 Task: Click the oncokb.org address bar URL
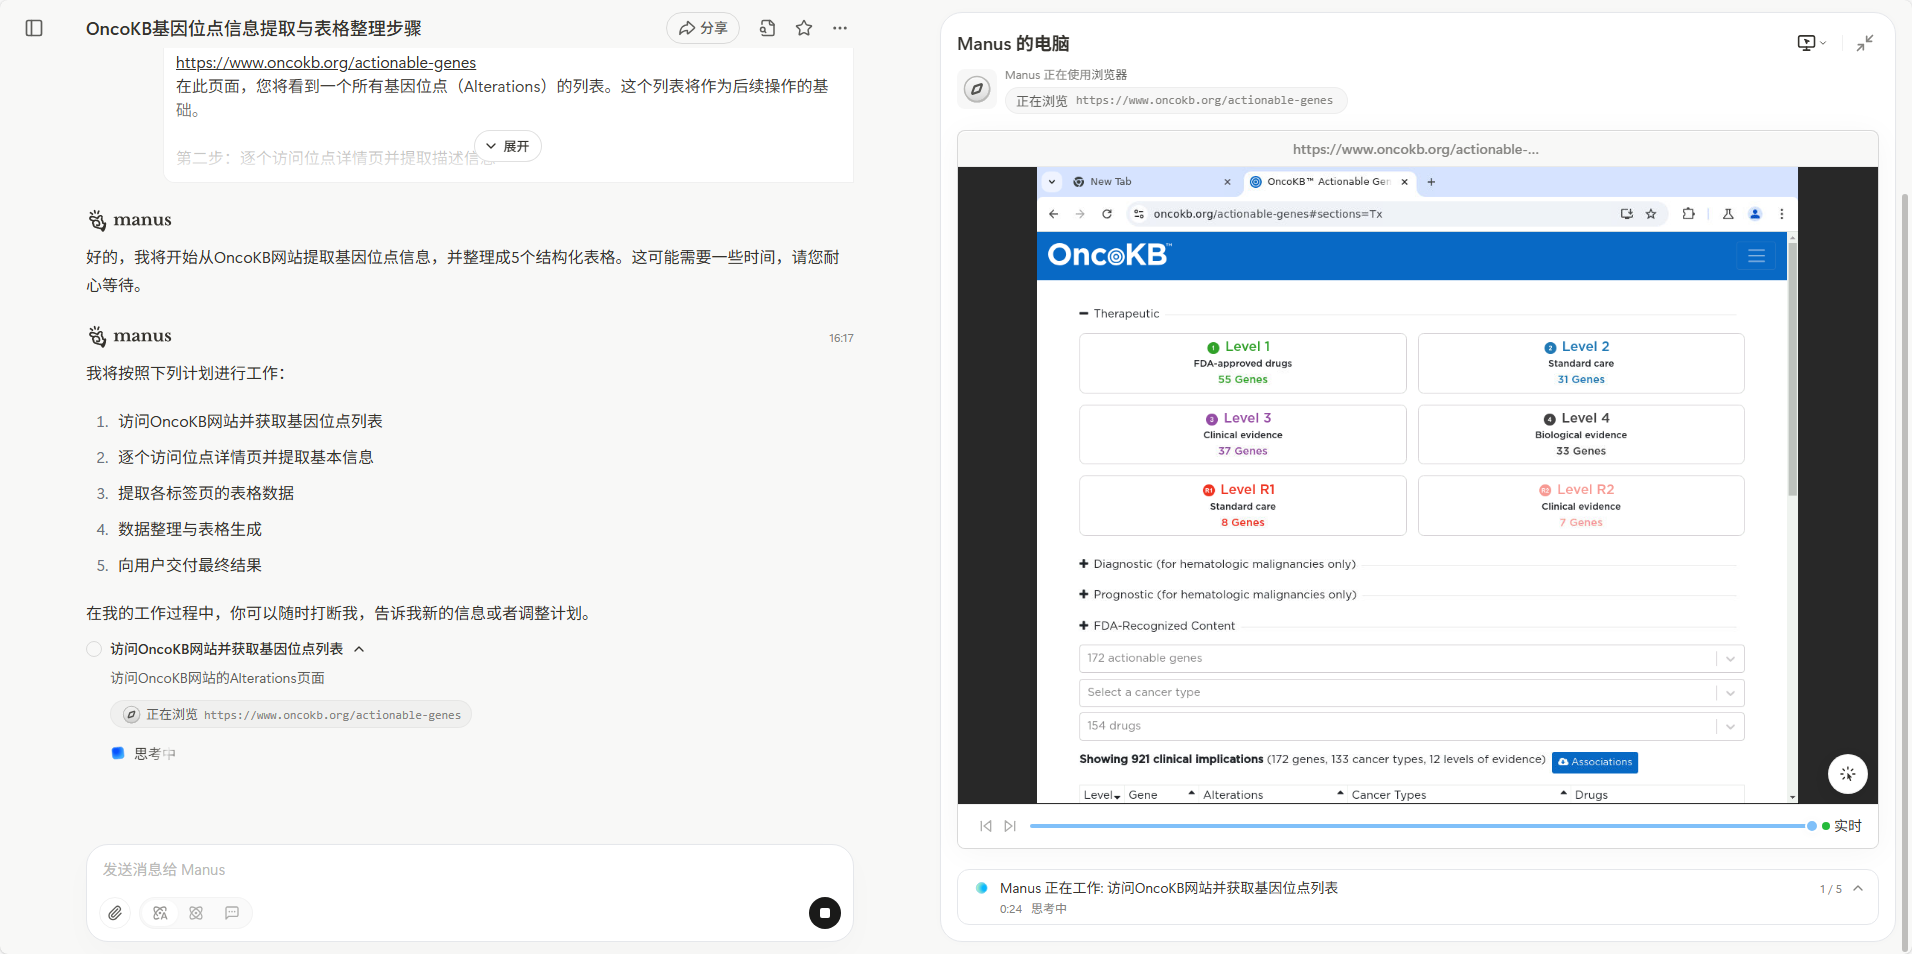point(1268,214)
